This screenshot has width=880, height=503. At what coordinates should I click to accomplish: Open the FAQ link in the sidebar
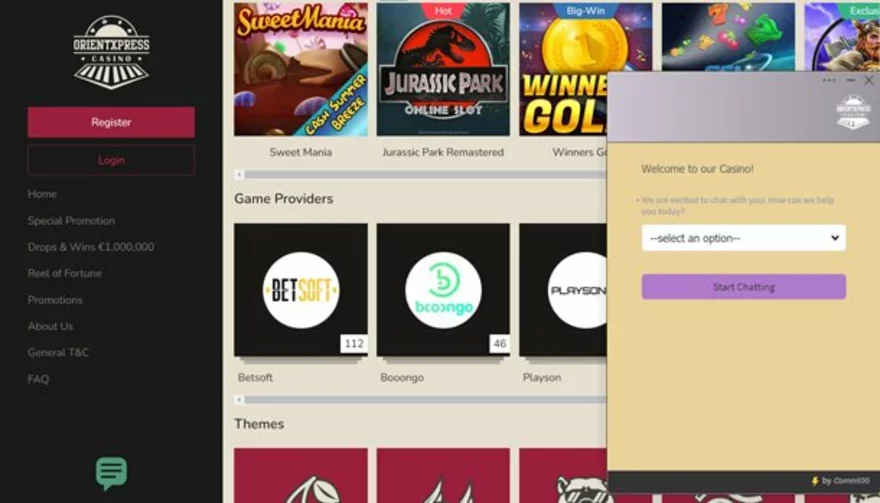(x=38, y=379)
